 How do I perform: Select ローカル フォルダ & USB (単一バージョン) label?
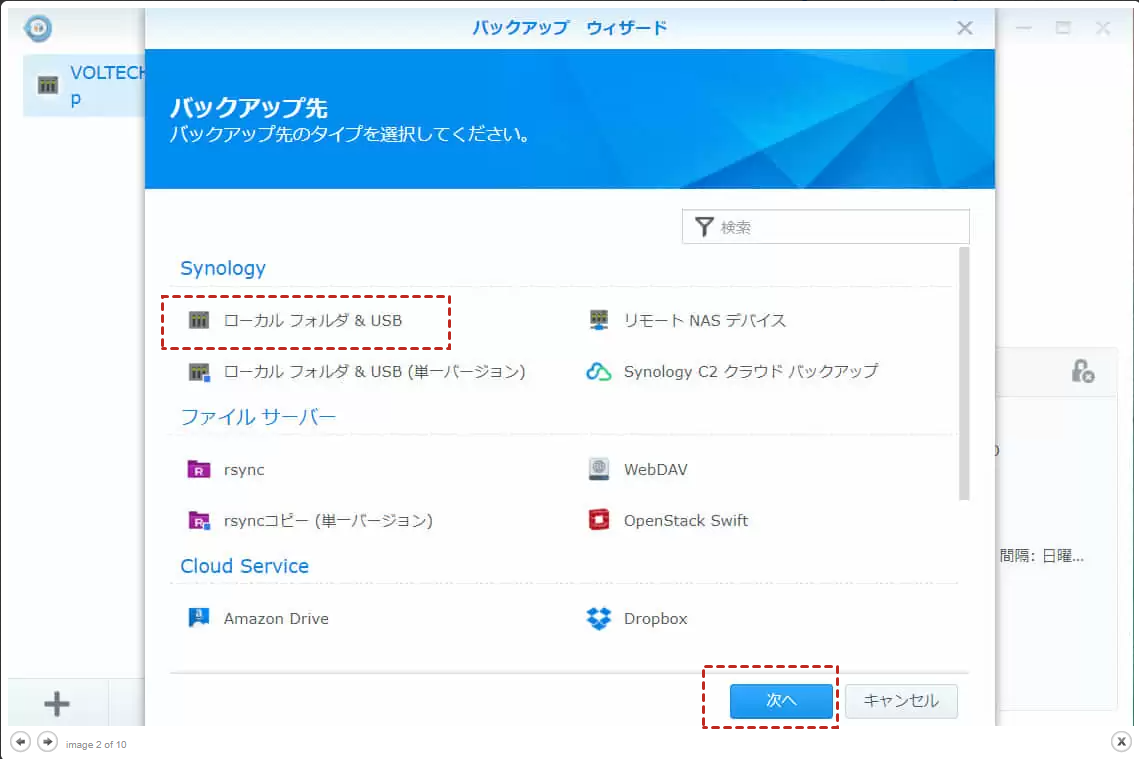375,372
